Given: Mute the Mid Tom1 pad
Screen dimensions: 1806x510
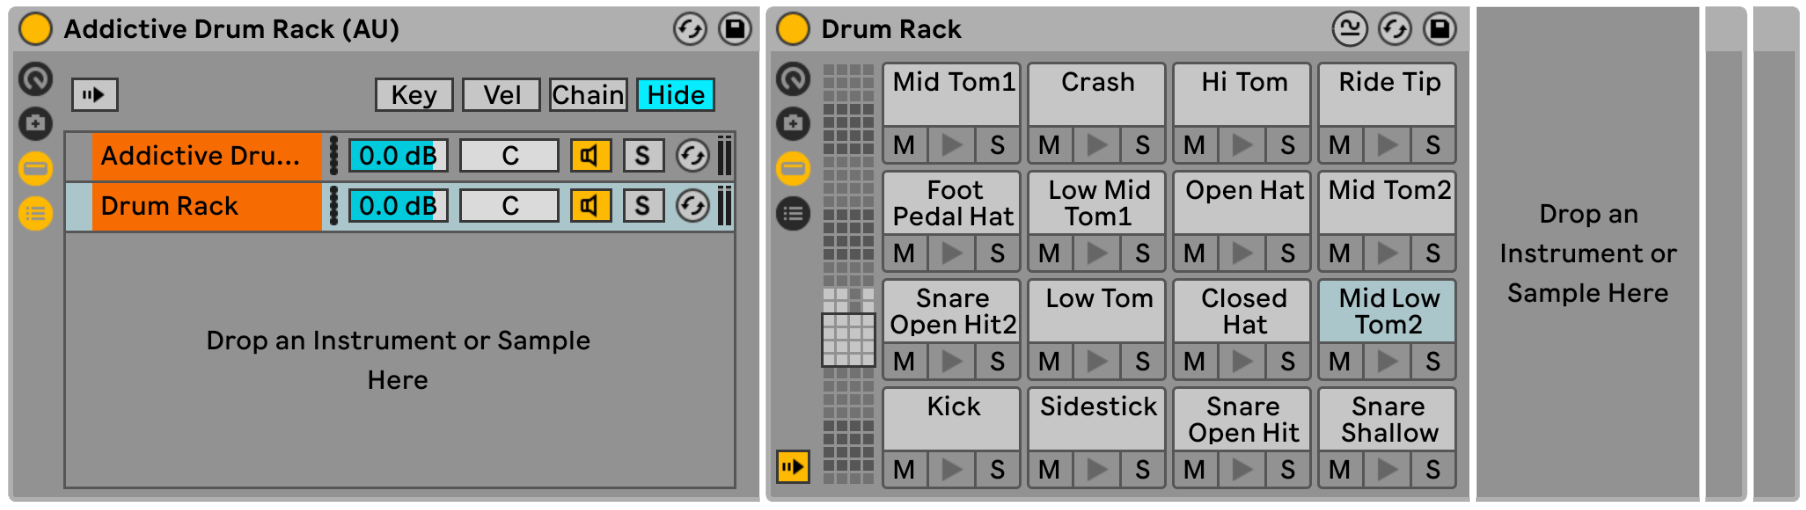Looking at the screenshot, I should pos(905,145).
